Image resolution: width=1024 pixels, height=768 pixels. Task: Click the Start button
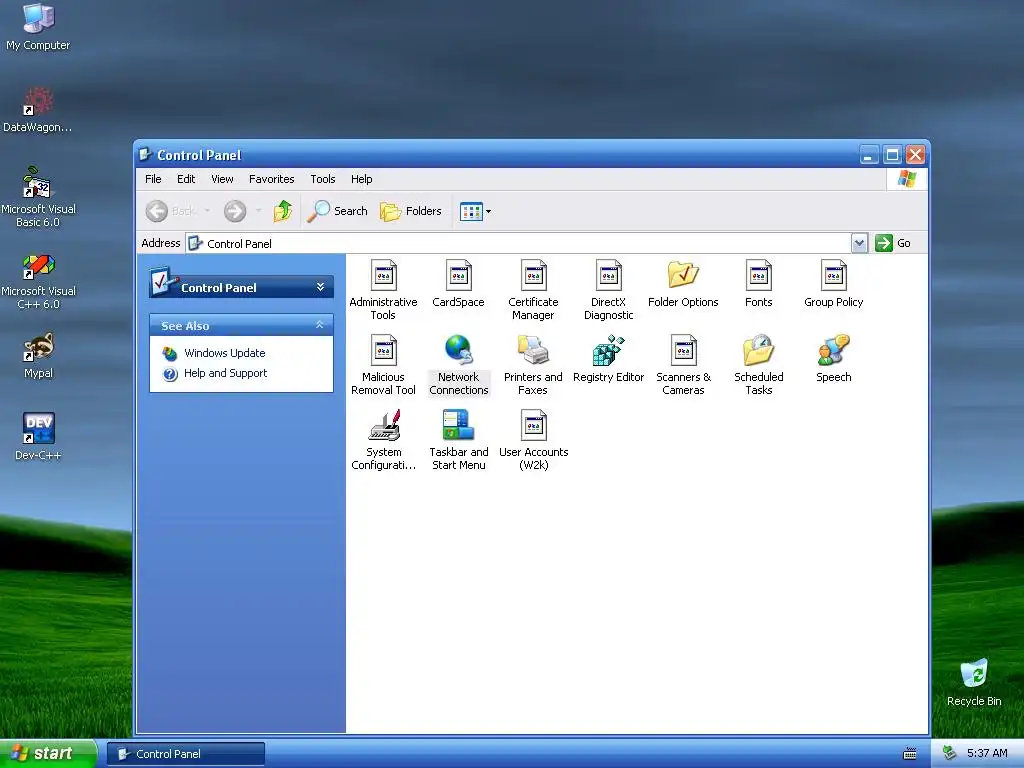[48, 754]
